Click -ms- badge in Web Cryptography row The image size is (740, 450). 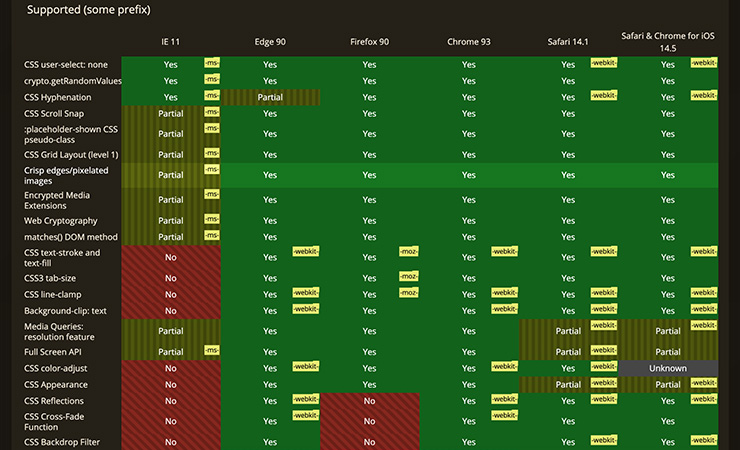tap(212, 219)
